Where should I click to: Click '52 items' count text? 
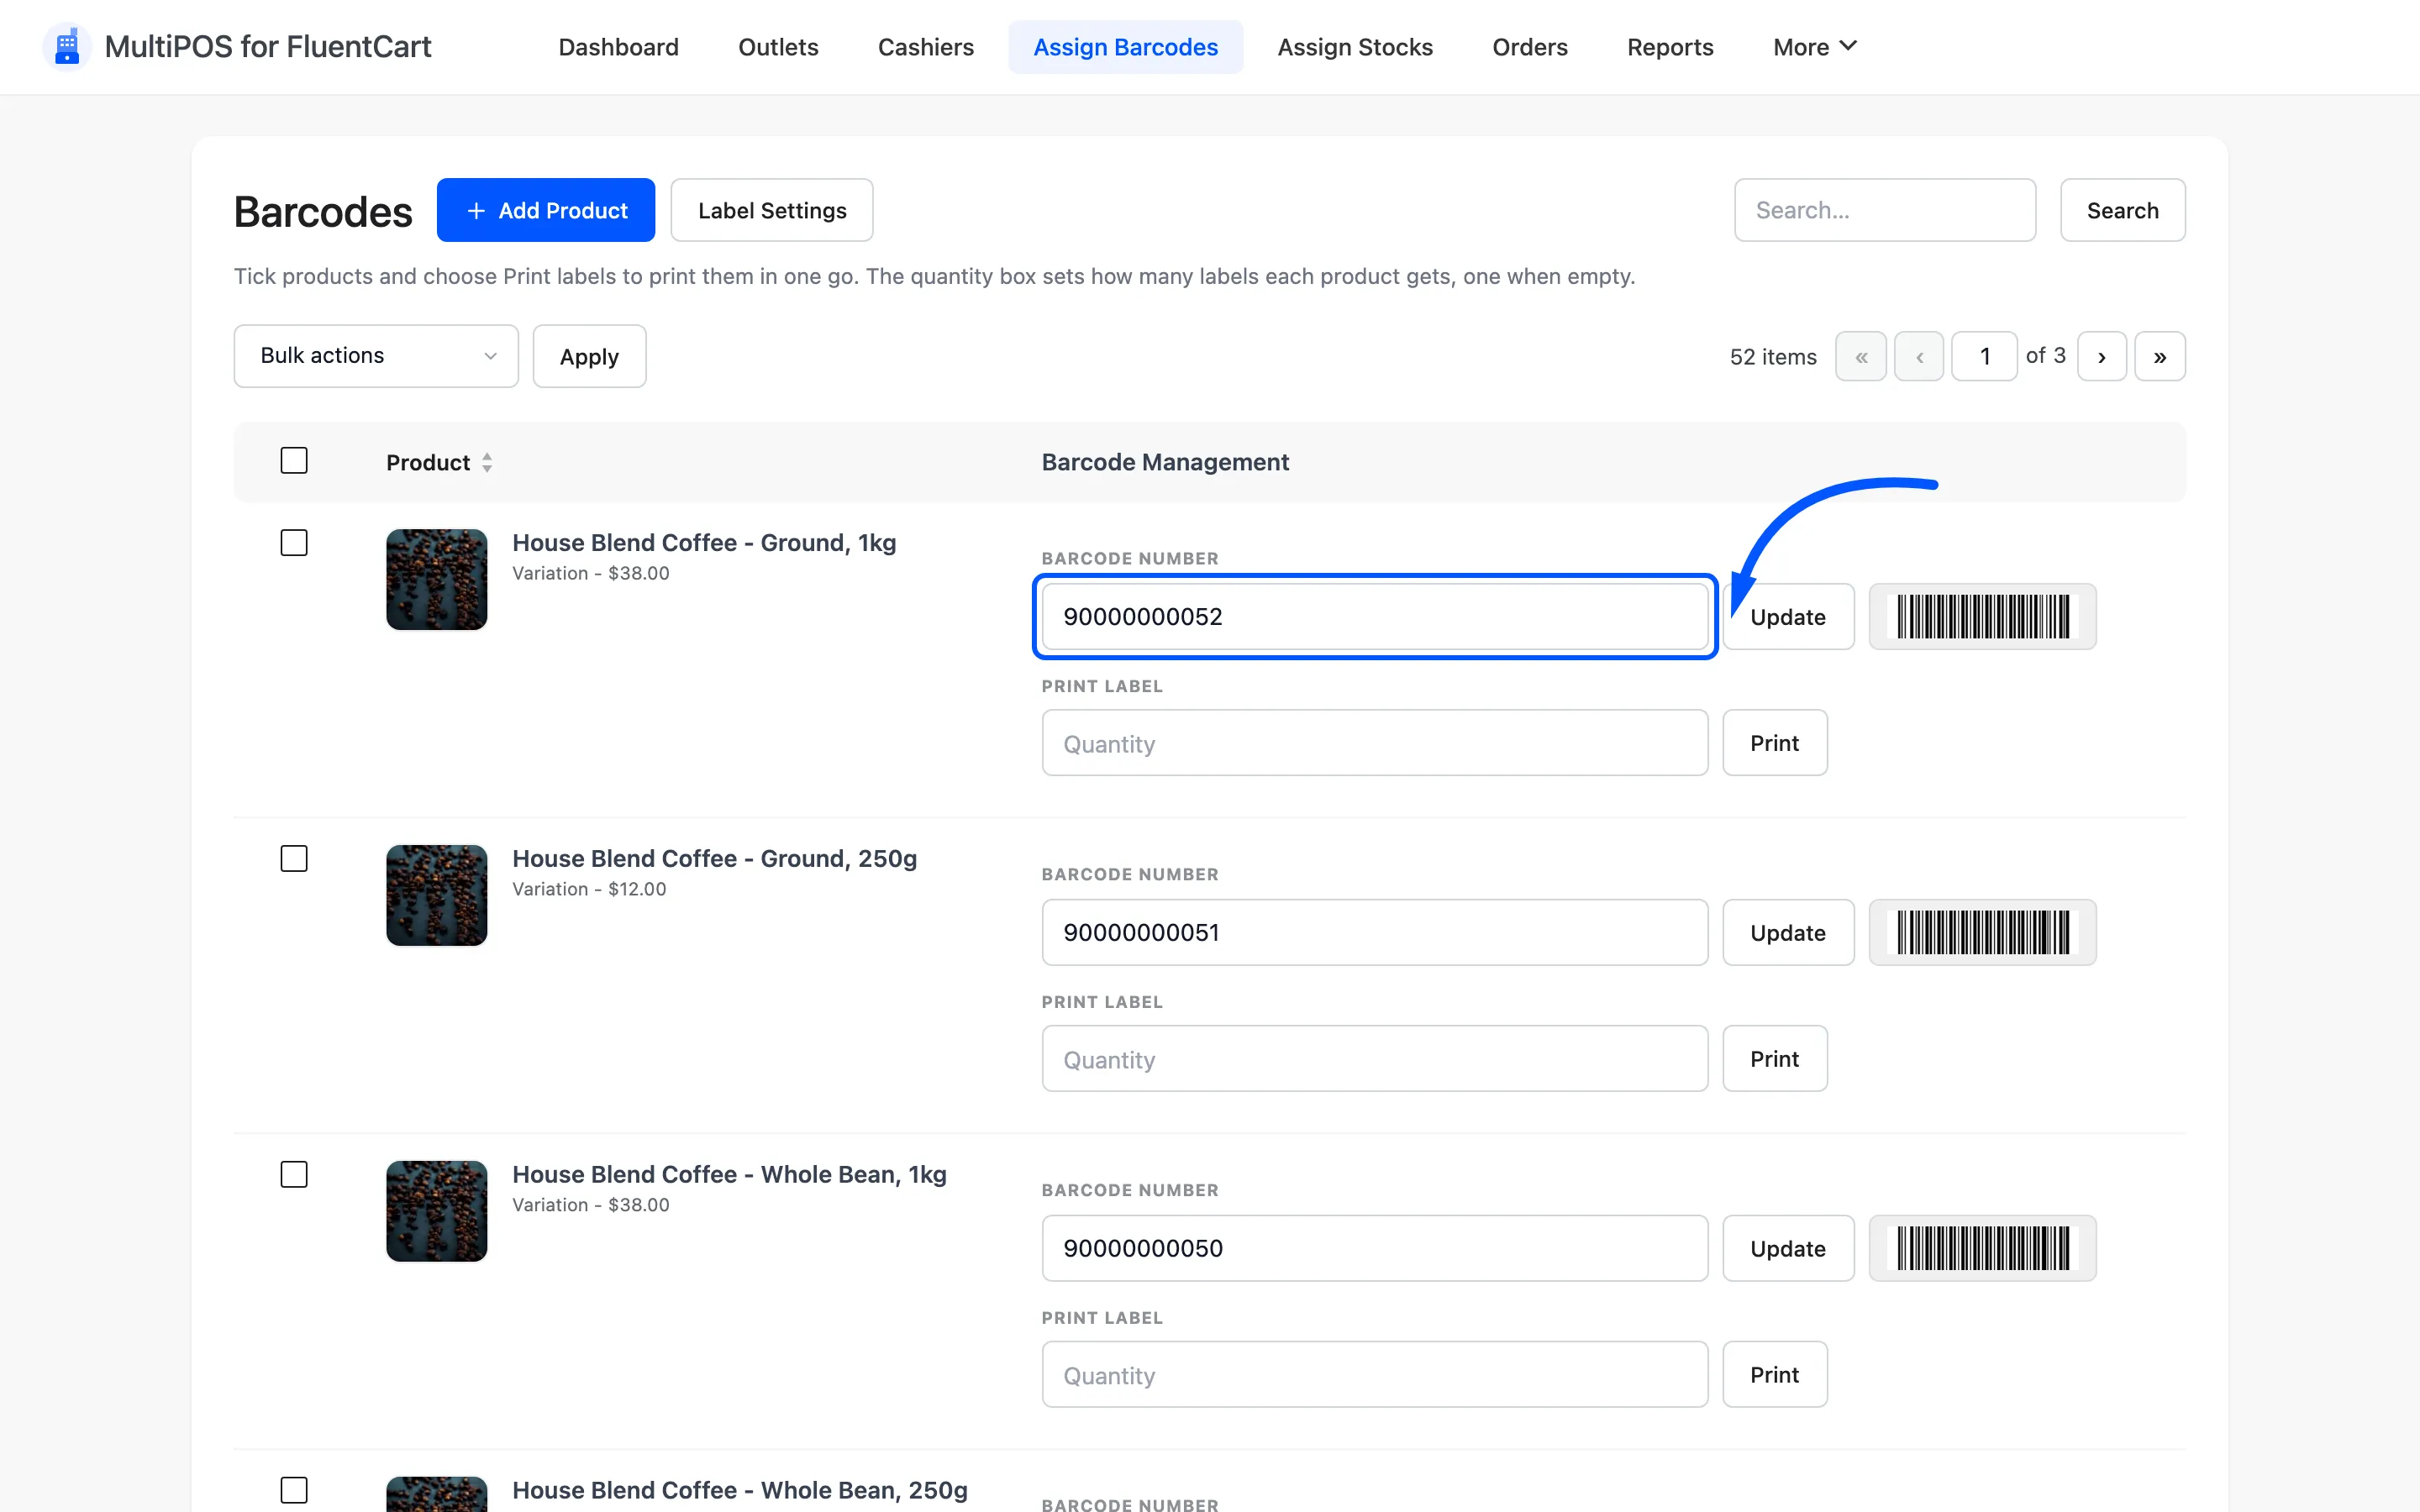(x=1773, y=357)
